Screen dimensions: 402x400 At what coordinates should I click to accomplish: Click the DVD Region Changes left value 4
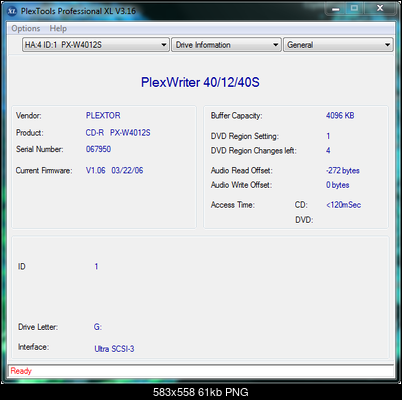pyautogui.click(x=328, y=150)
